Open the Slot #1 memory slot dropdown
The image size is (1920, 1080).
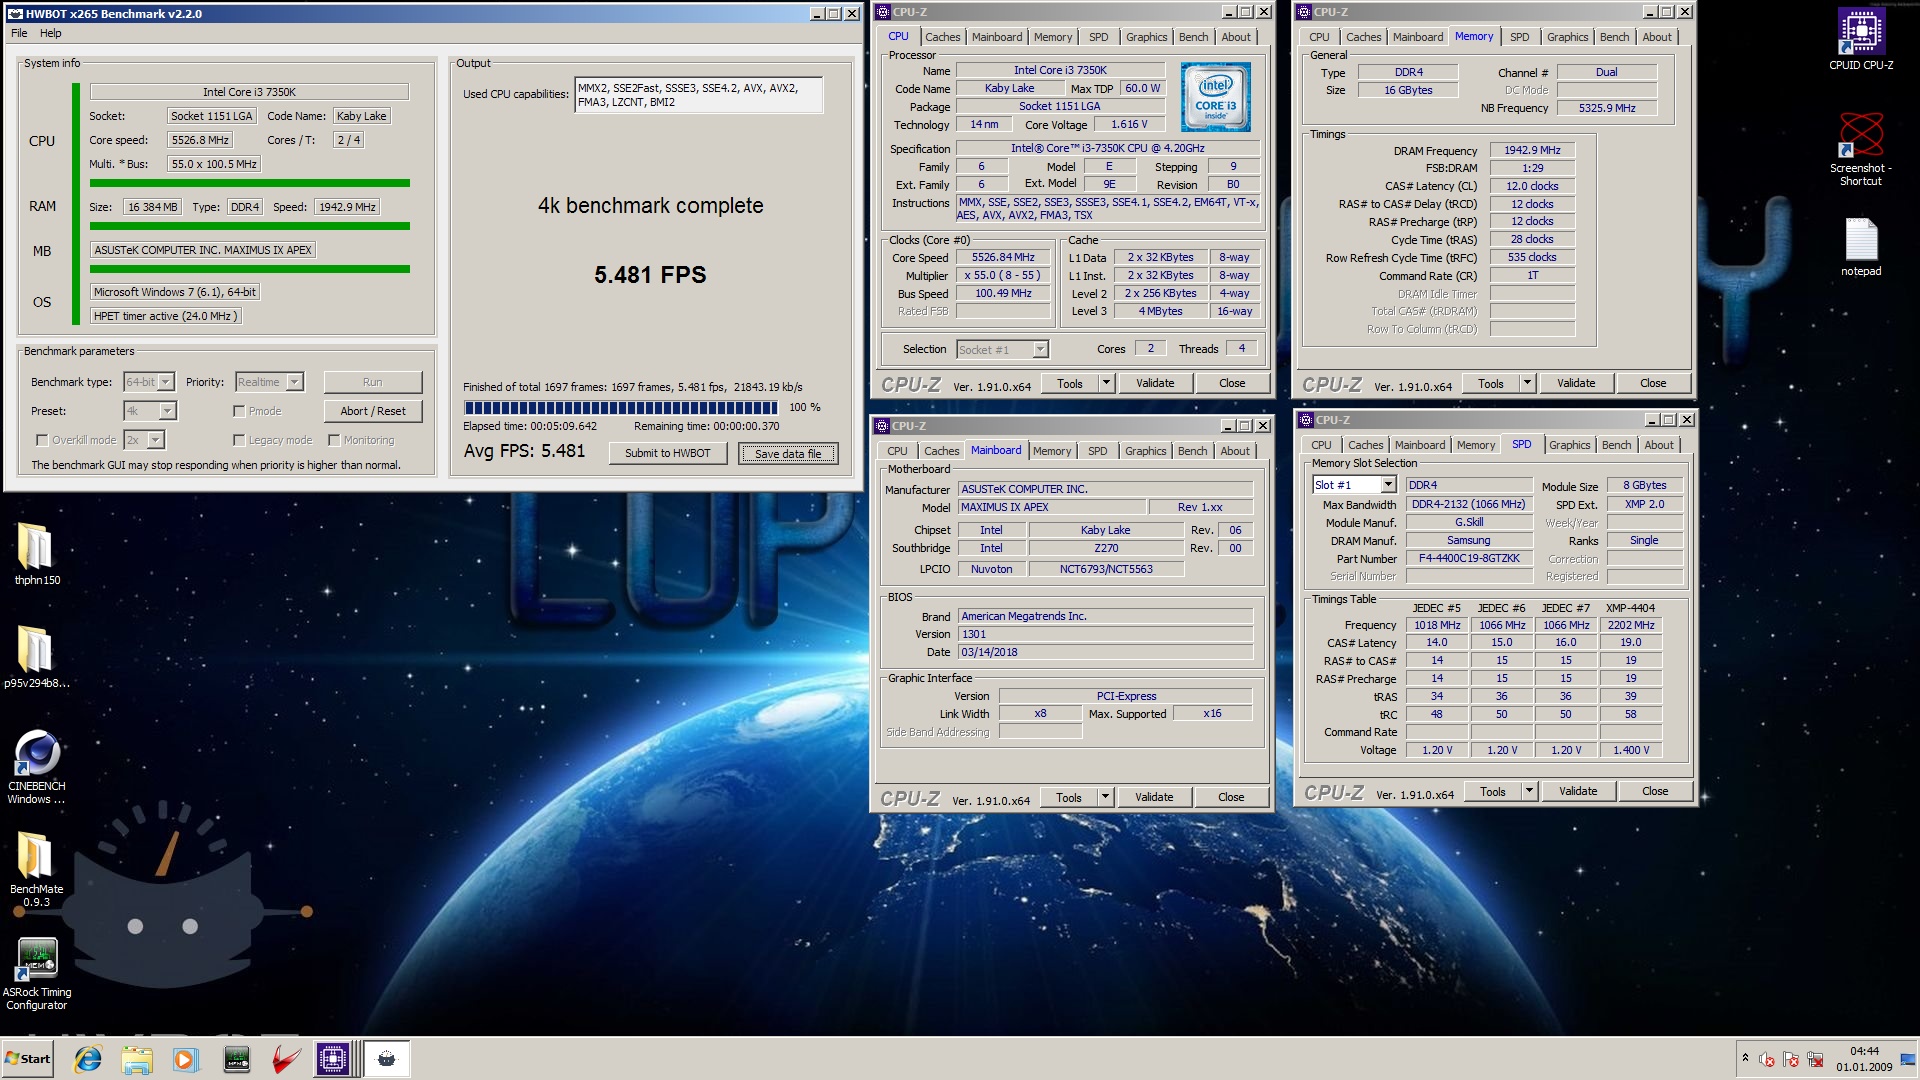pyautogui.click(x=1354, y=485)
